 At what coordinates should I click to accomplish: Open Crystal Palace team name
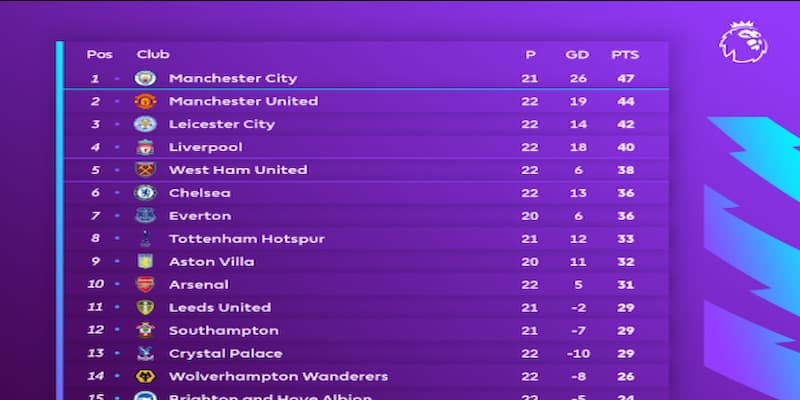[226, 354]
